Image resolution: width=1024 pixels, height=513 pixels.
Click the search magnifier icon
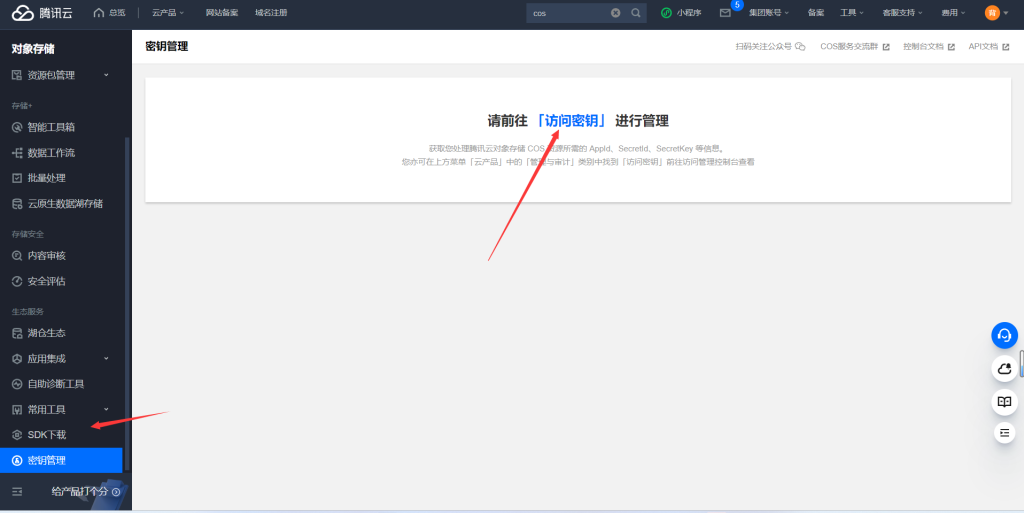[636, 13]
